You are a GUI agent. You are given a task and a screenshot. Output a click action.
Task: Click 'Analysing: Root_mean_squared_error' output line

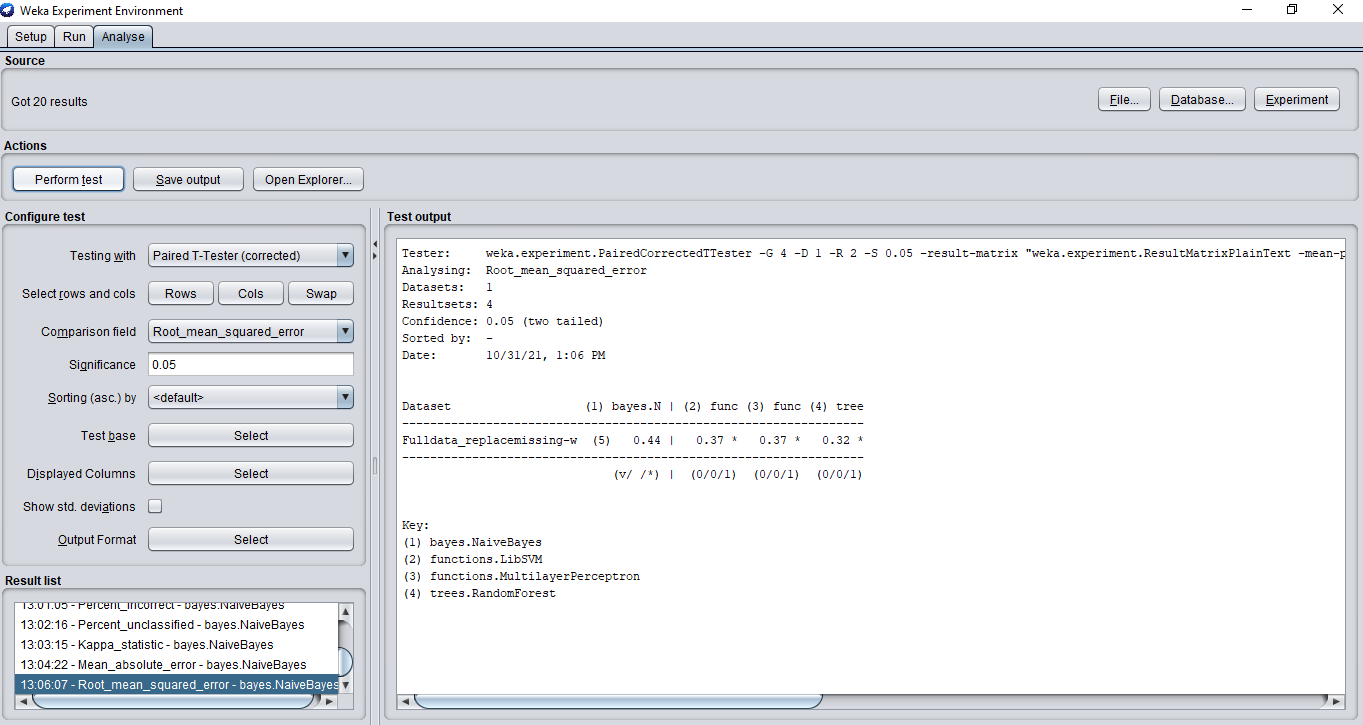coord(524,270)
